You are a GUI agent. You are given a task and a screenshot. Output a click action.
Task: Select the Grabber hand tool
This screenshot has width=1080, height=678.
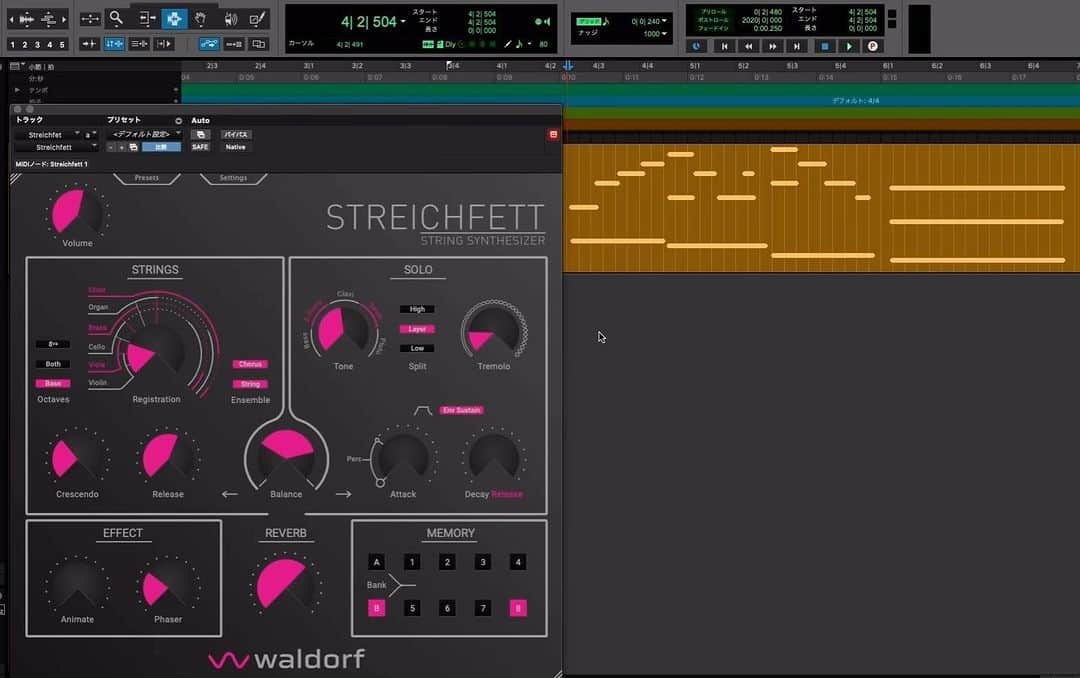200,19
